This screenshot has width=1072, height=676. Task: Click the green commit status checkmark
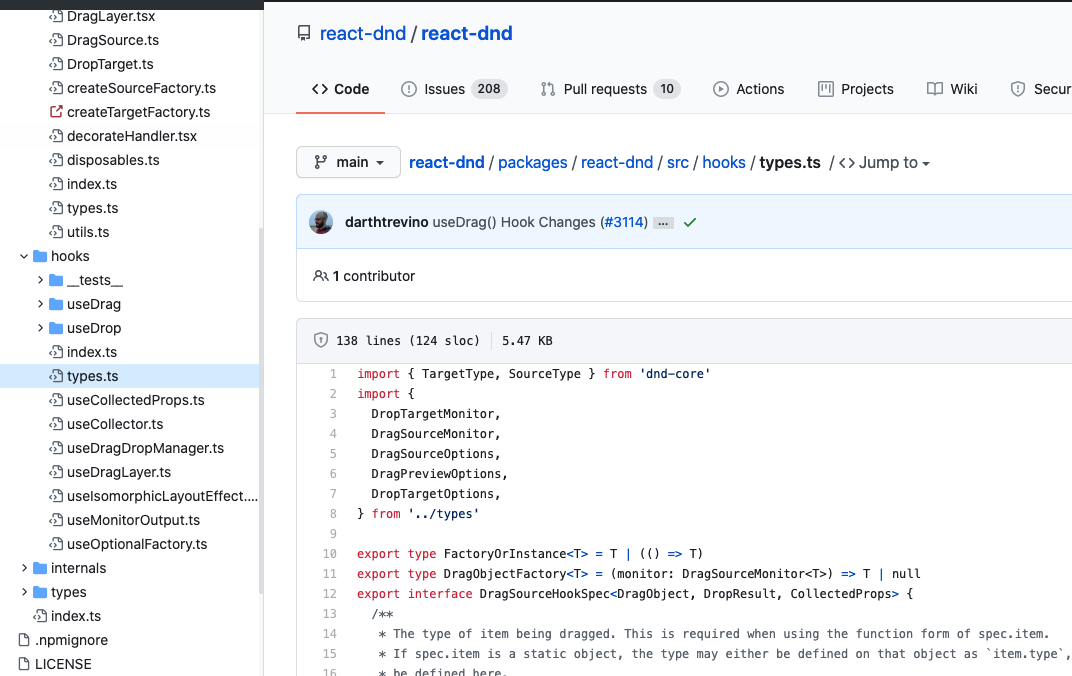690,222
